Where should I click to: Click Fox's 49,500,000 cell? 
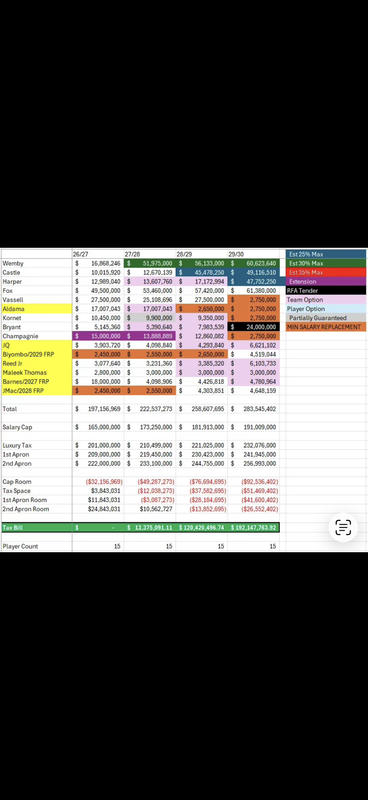tap(98, 291)
